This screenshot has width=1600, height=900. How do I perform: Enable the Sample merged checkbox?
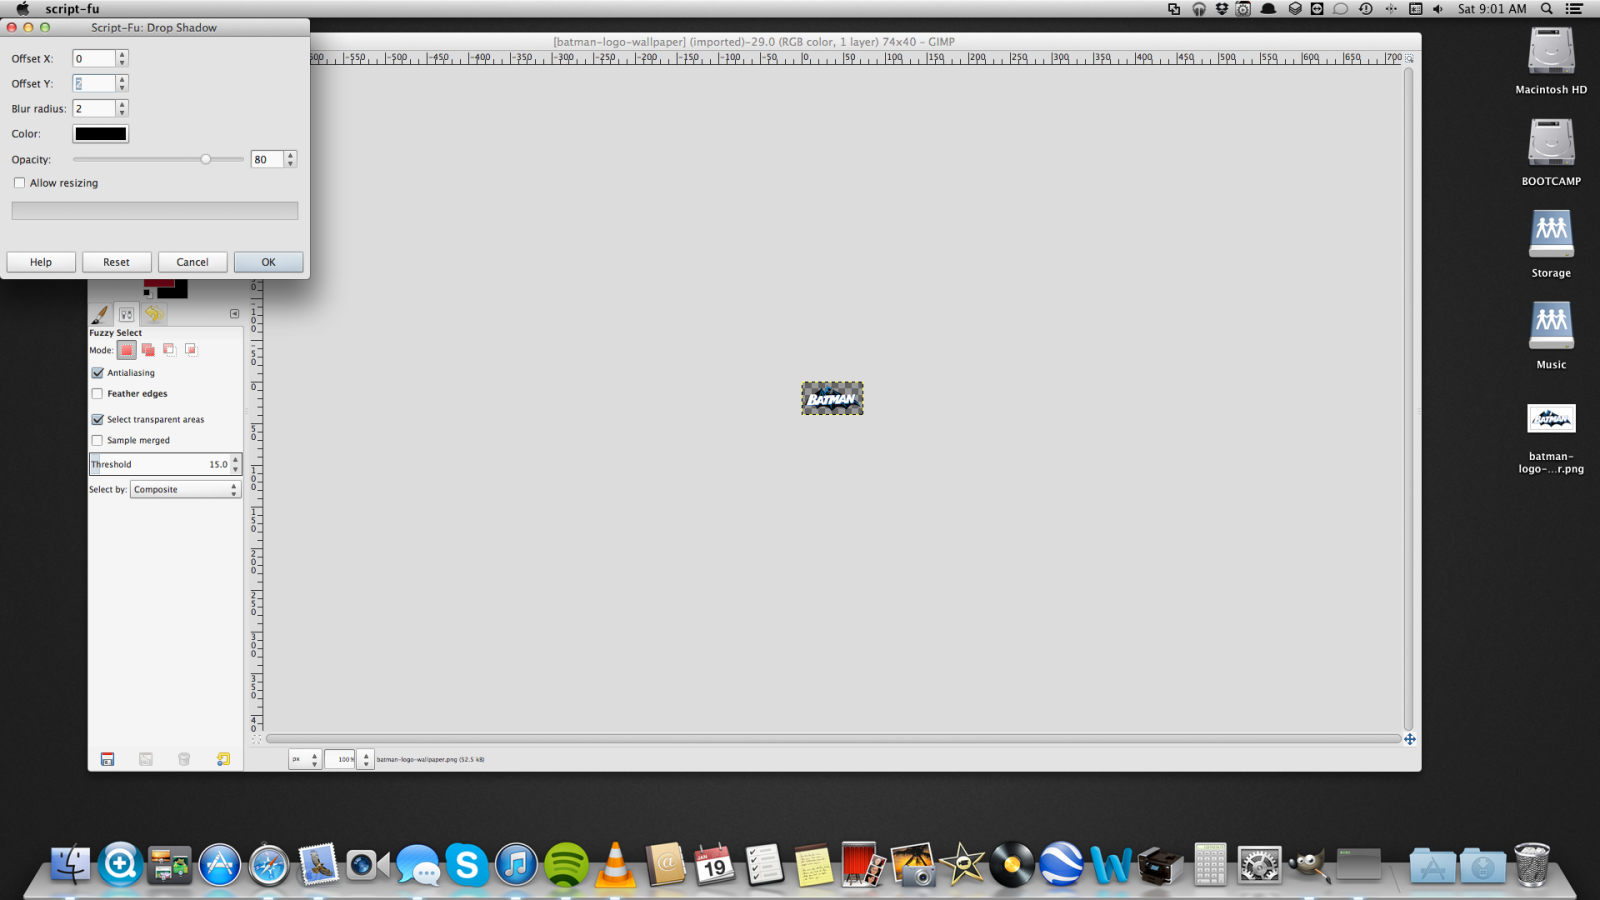click(98, 441)
